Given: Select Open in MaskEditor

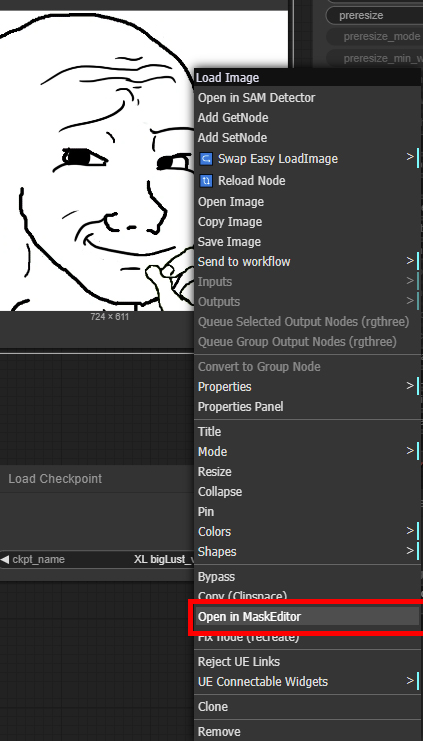Looking at the screenshot, I should coord(307,617).
